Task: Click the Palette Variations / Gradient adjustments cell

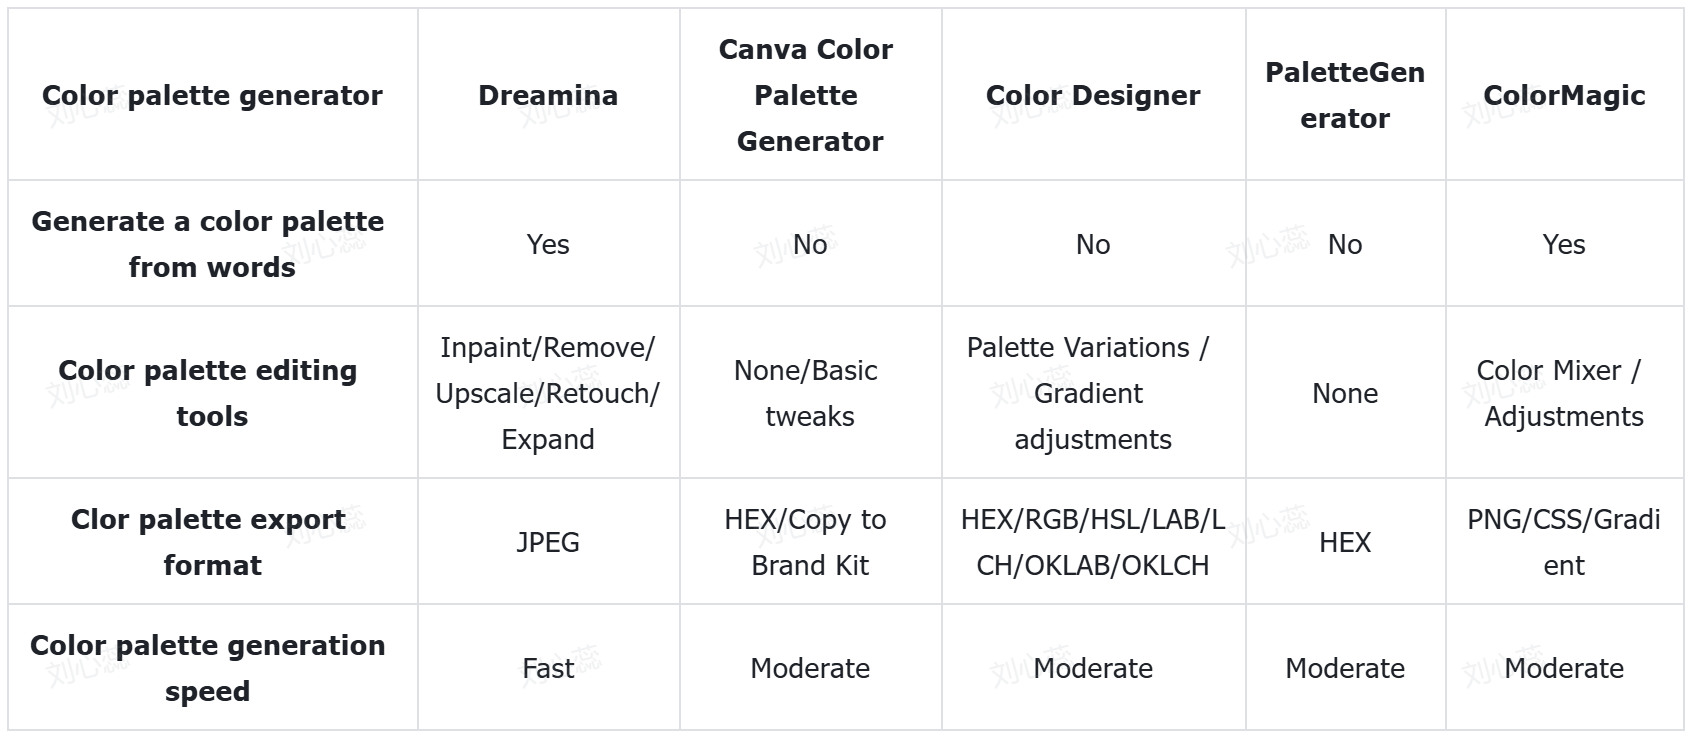Action: pos(1092,393)
